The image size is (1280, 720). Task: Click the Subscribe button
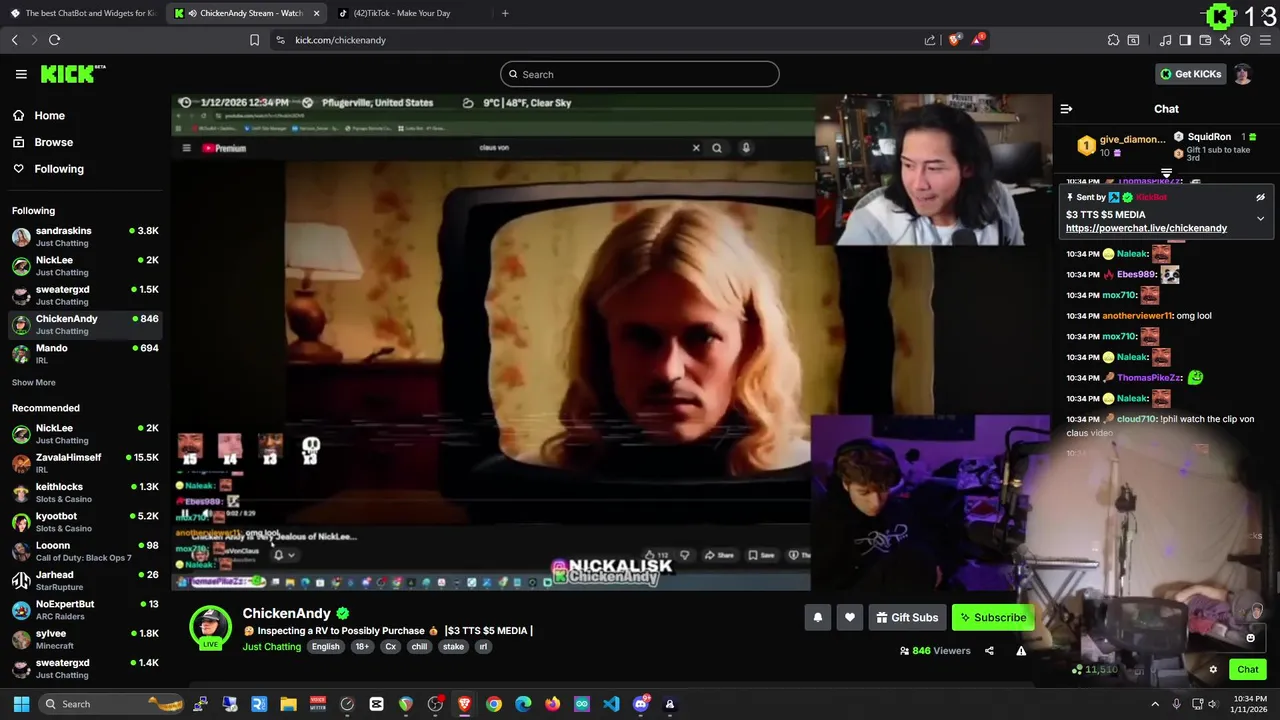993,618
